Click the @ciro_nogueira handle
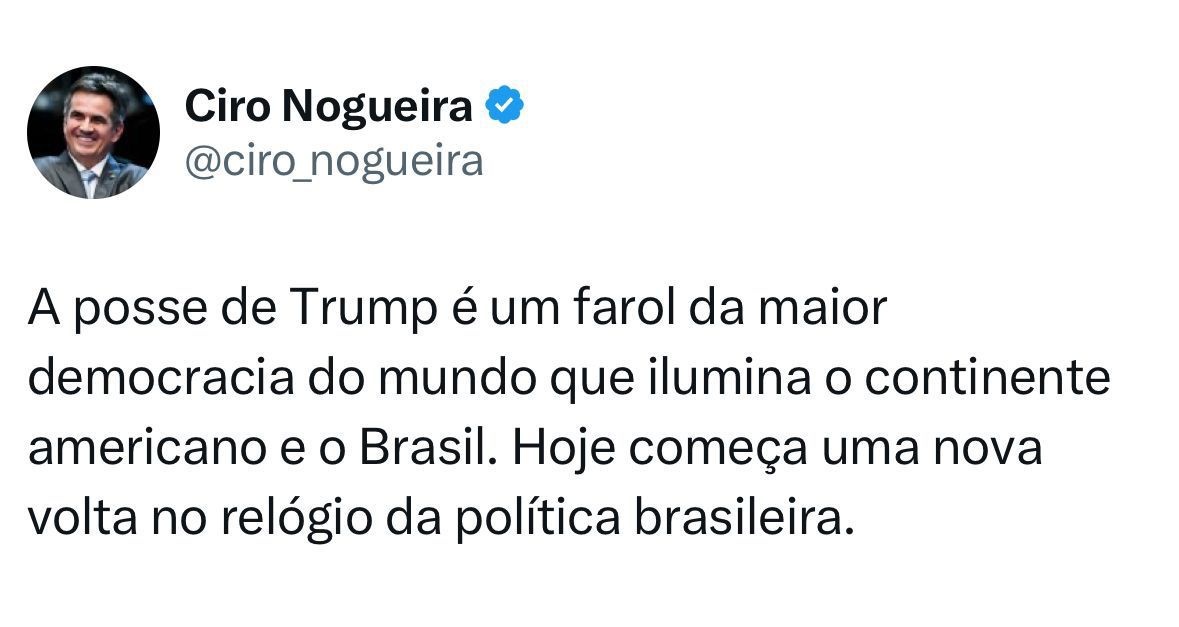The height and width of the screenshot is (627, 1179). coord(334,160)
